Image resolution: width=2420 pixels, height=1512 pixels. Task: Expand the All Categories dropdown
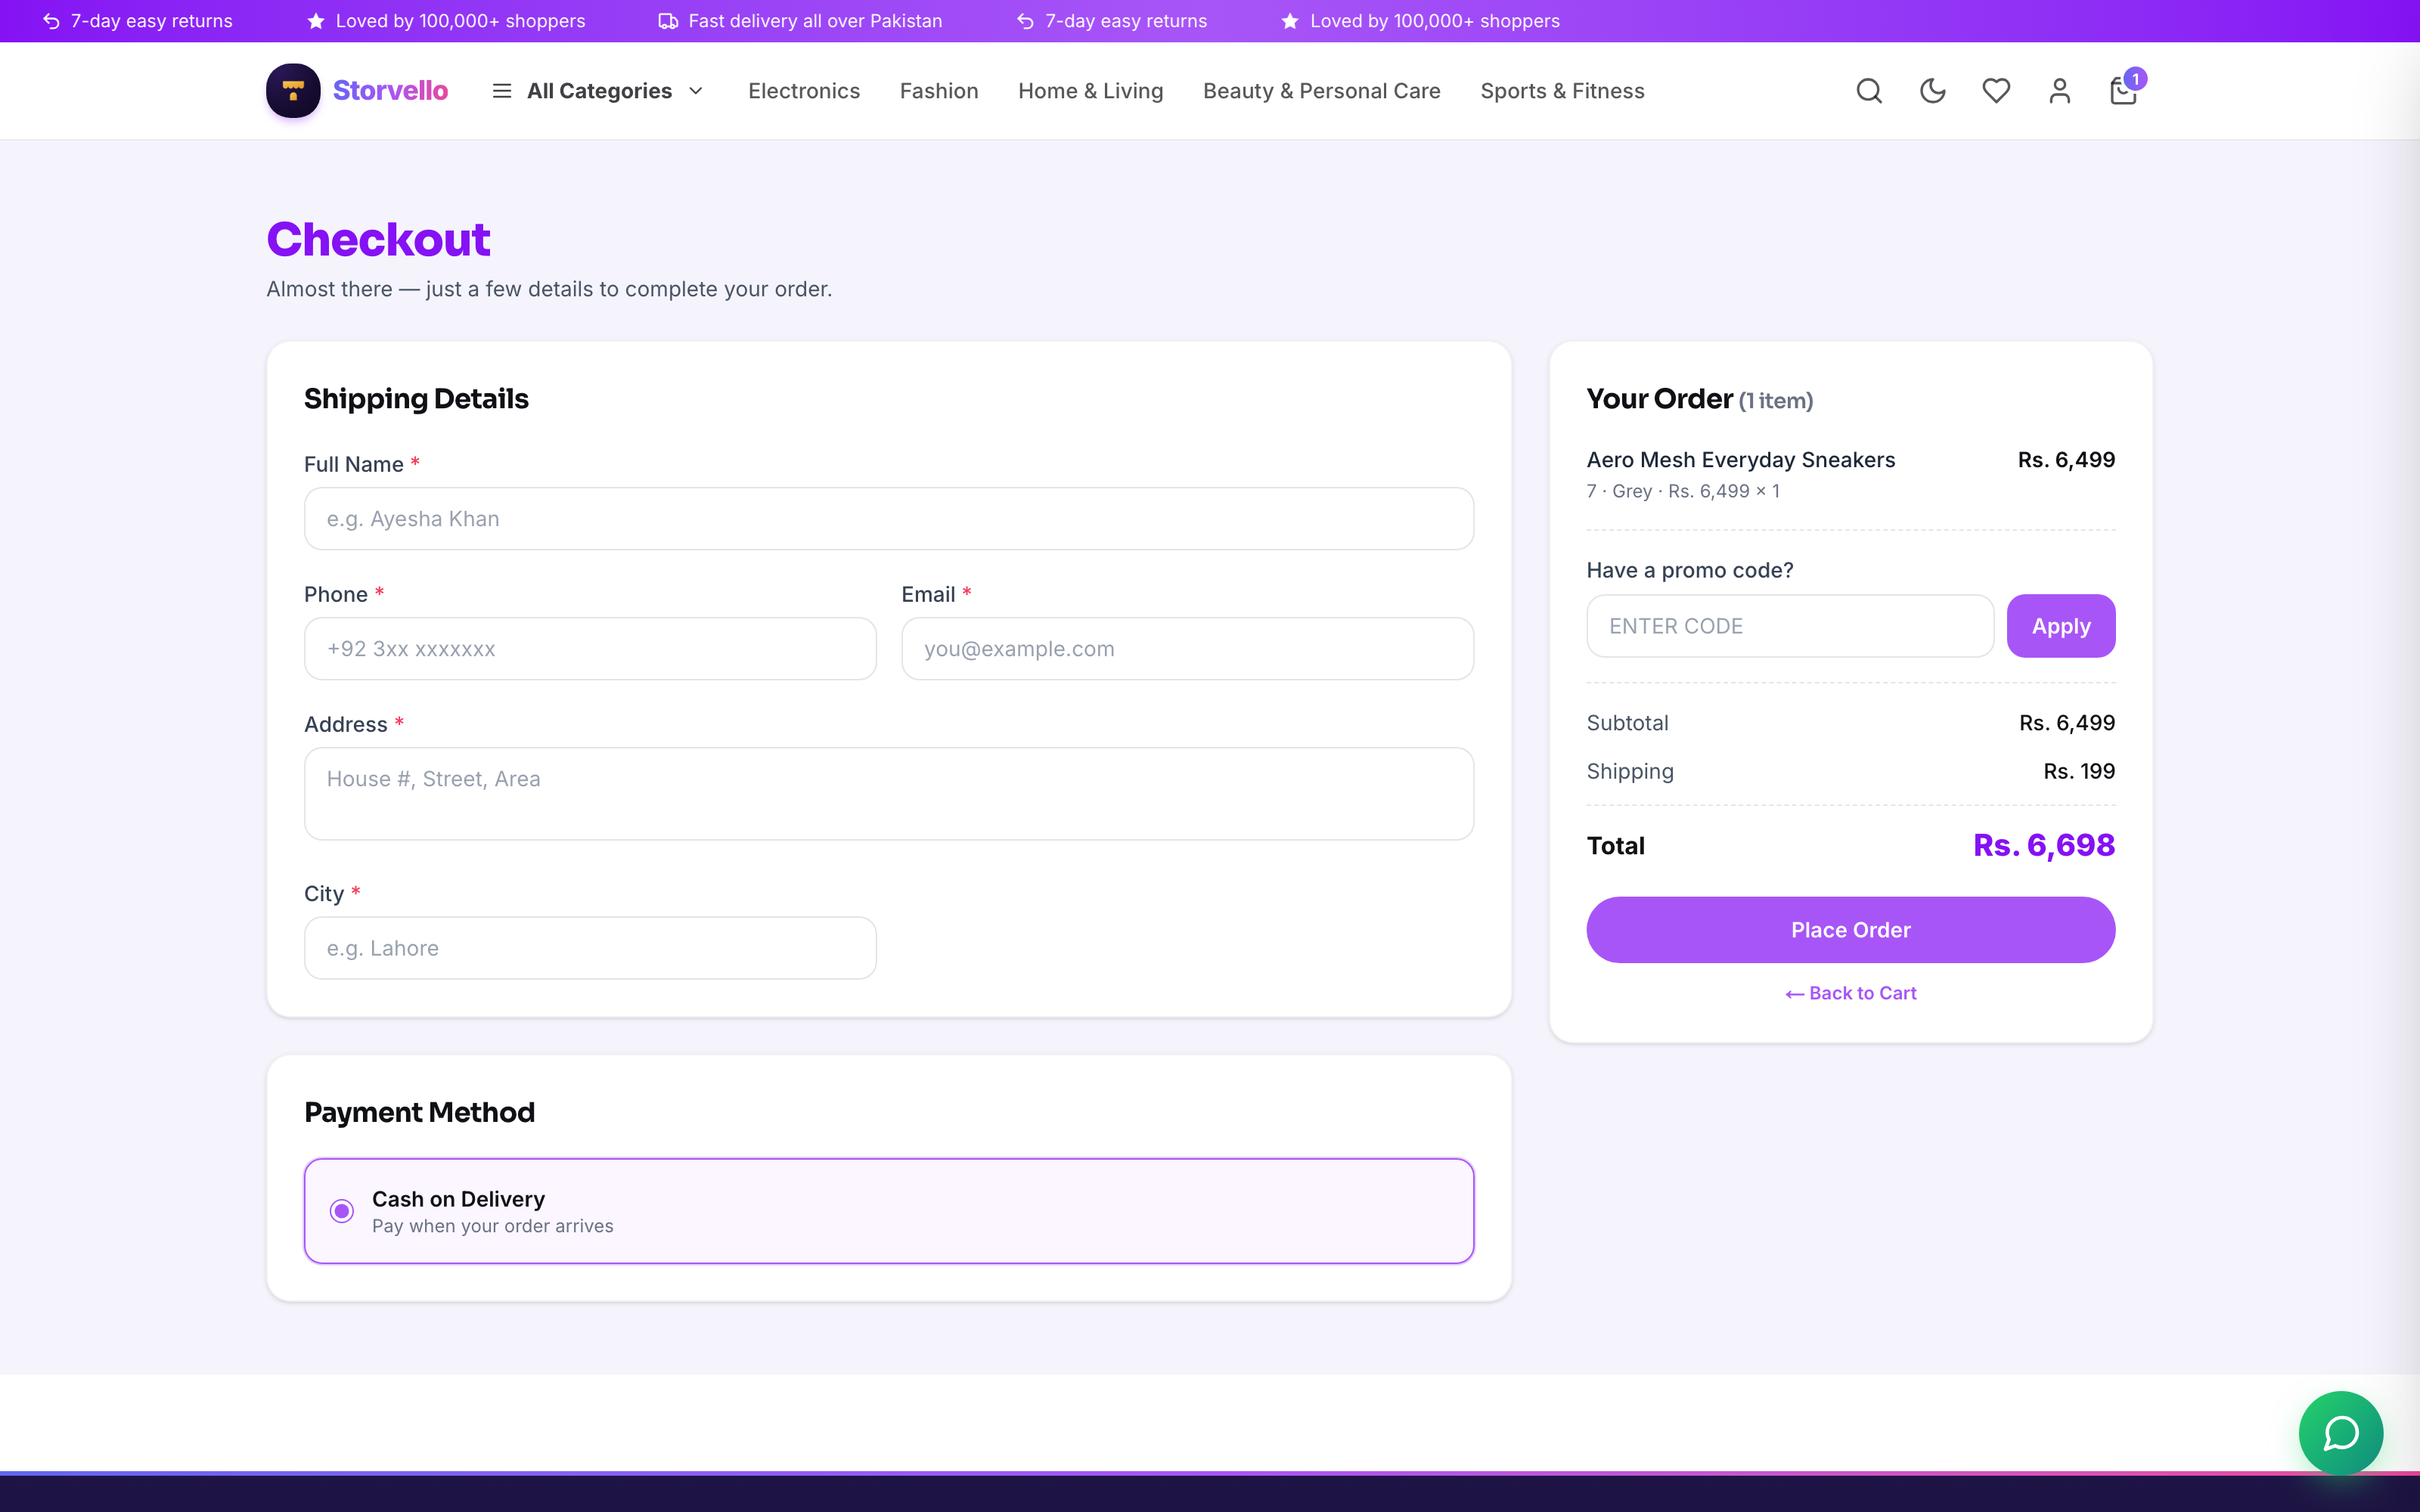tap(599, 91)
